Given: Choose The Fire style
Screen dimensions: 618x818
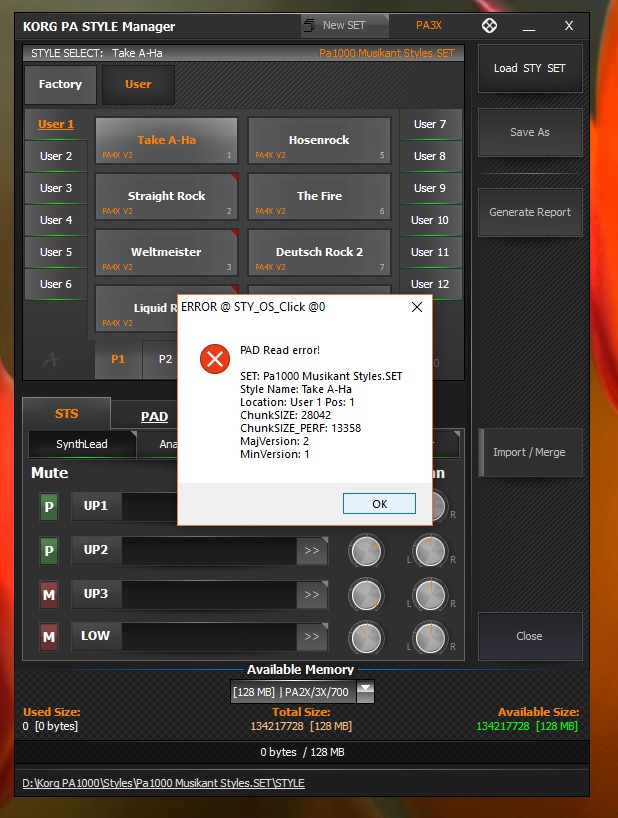Looking at the screenshot, I should (x=319, y=196).
